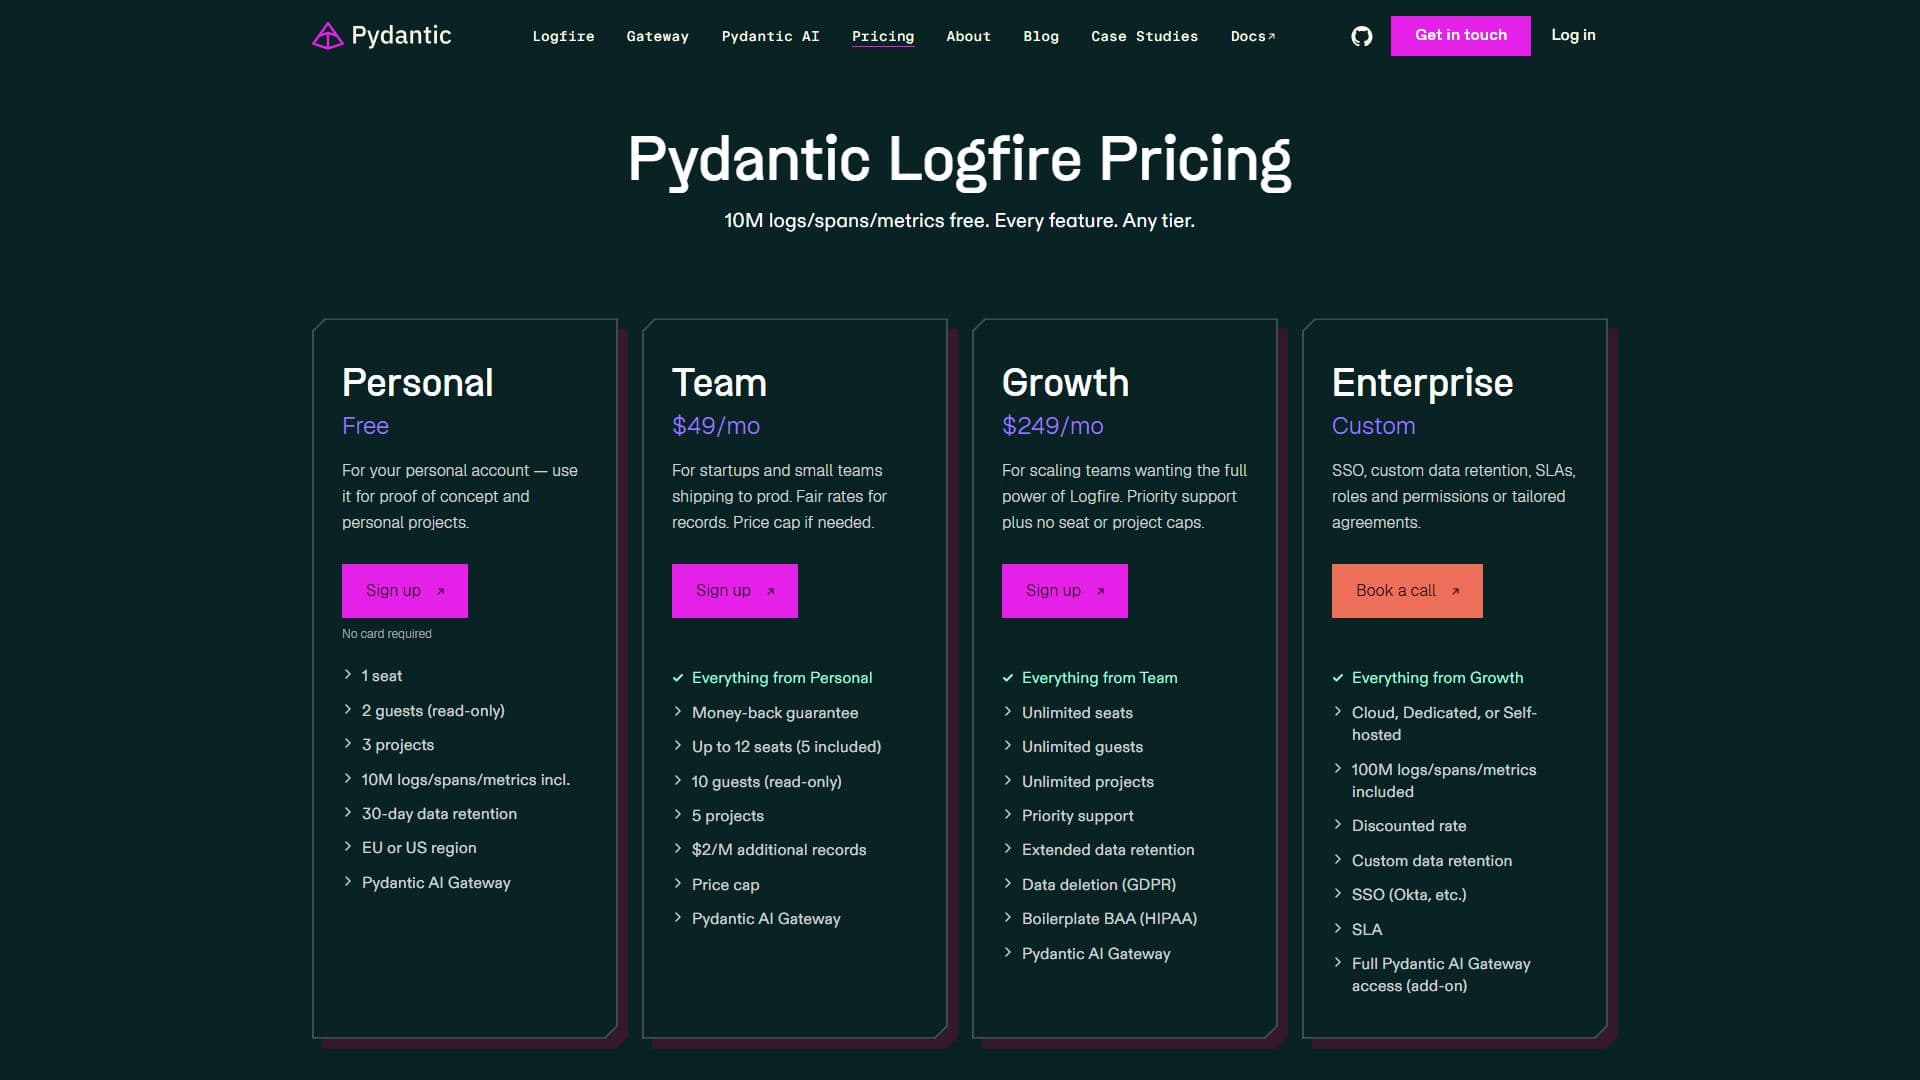Click the $249/mo price text
1920x1080 pixels.
1052,426
